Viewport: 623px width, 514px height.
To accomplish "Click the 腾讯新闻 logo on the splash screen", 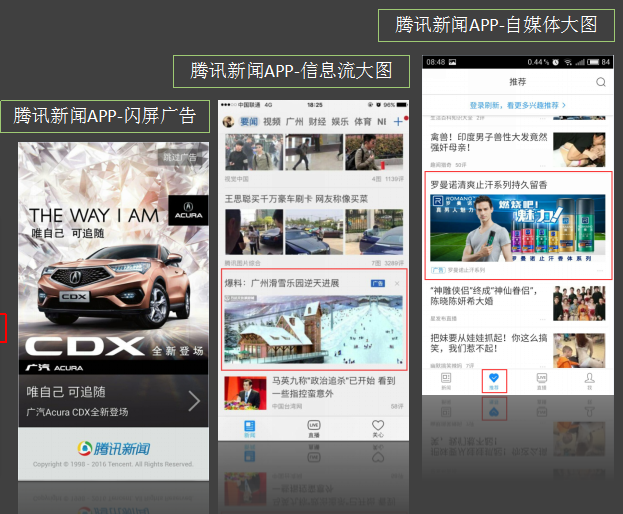I will [114, 449].
